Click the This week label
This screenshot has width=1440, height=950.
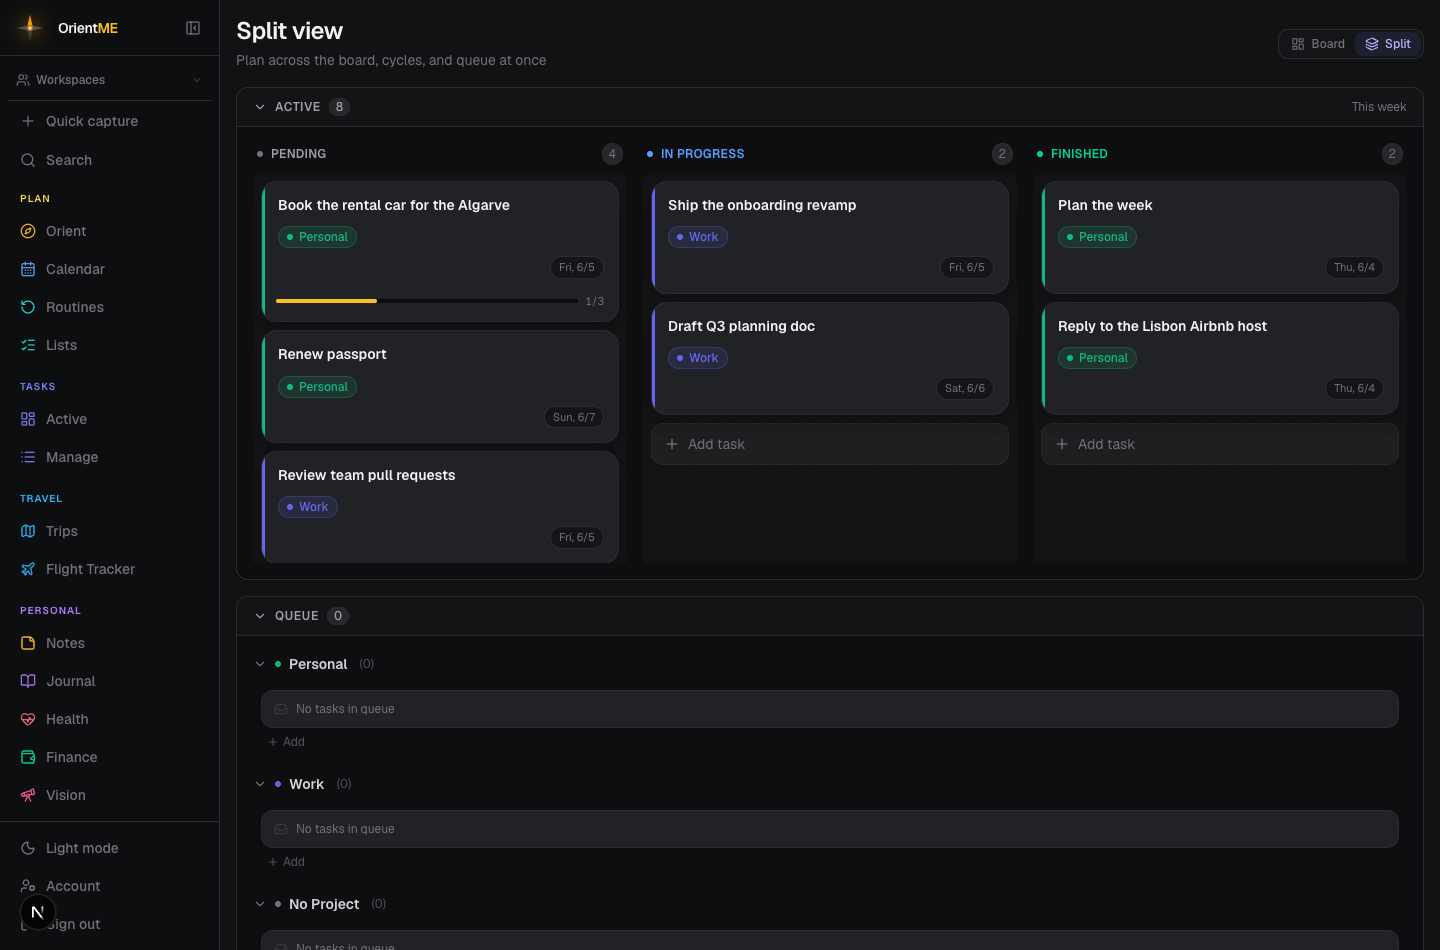[1379, 107]
